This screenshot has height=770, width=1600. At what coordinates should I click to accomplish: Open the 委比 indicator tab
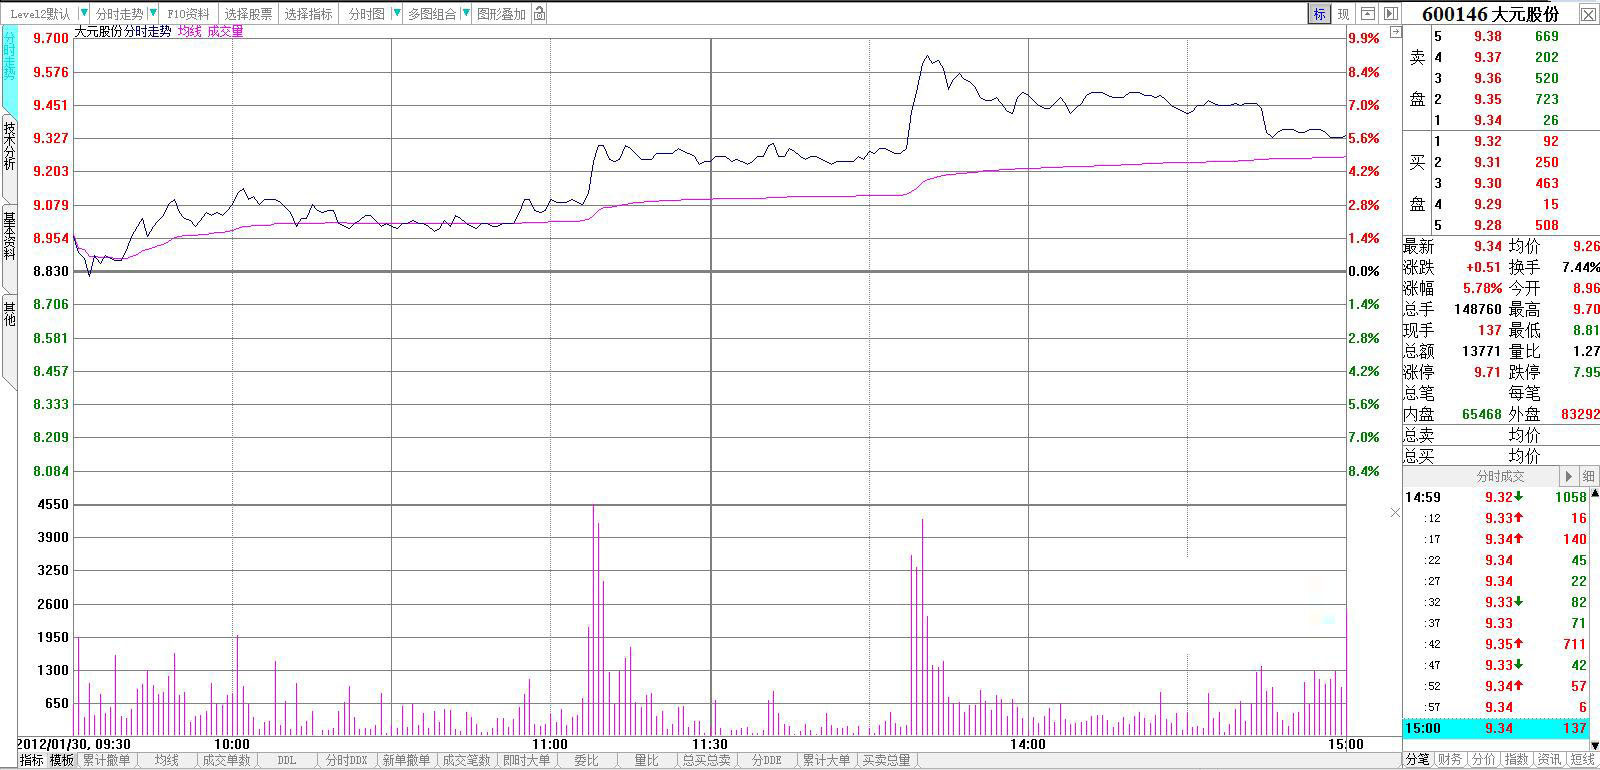586,760
